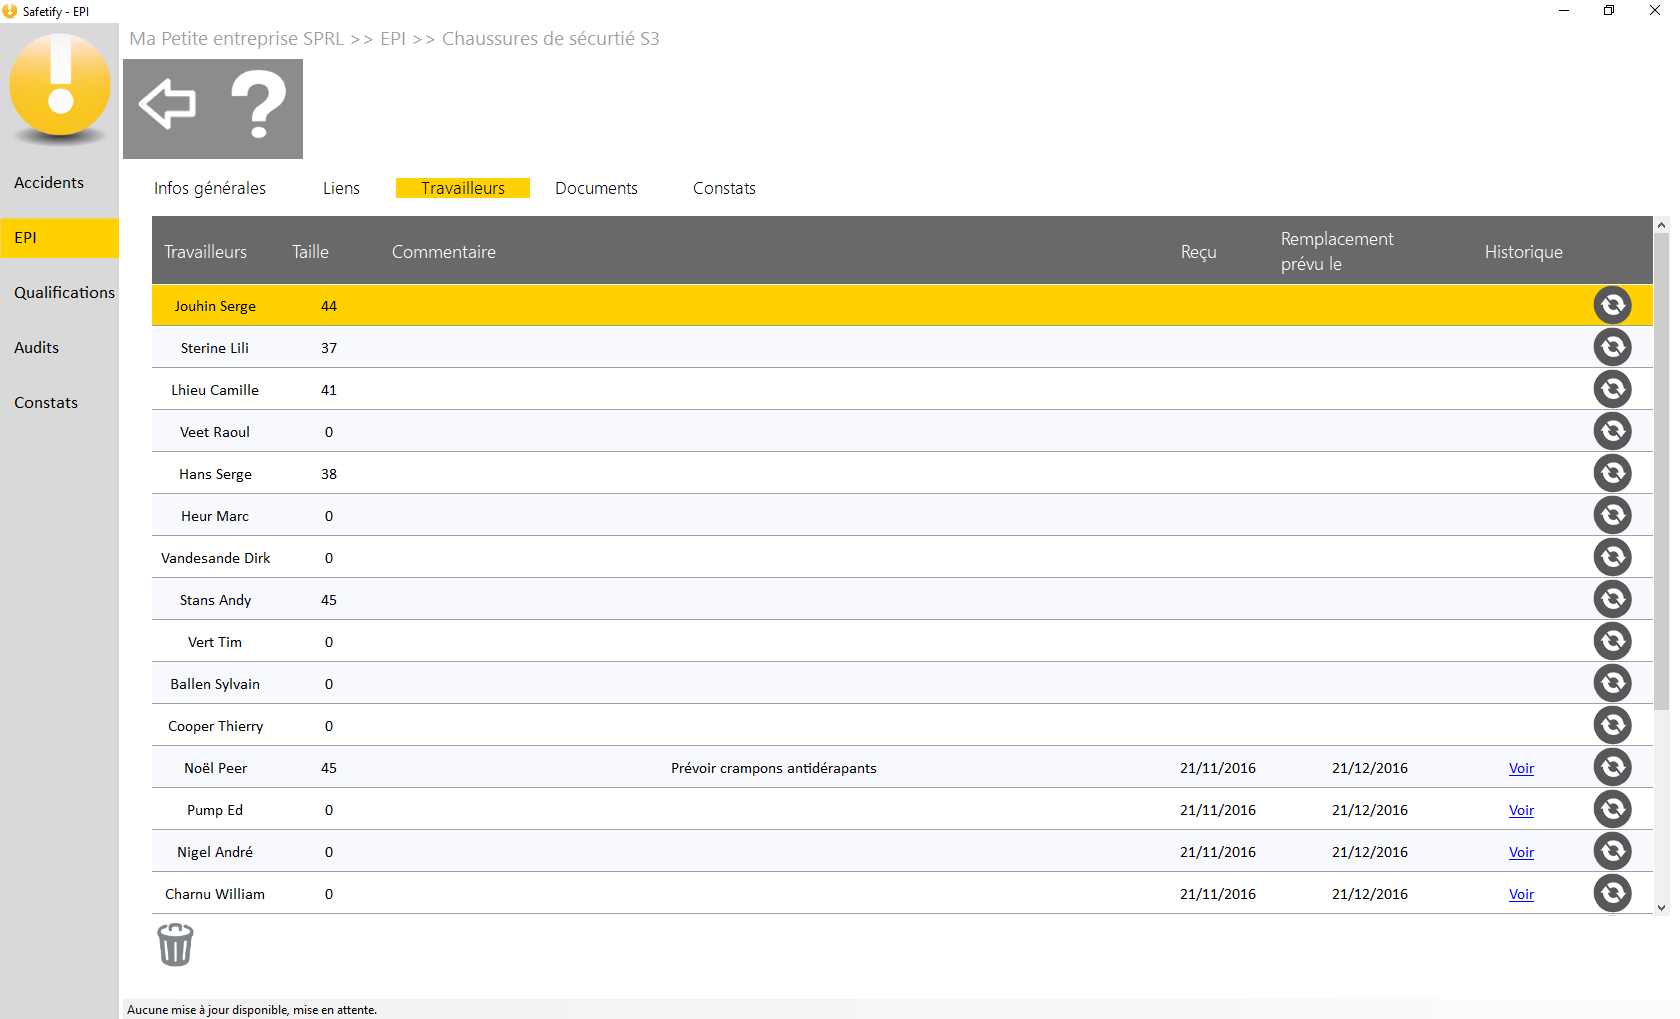Click size 44 for Jouhin Serge
The height and width of the screenshot is (1019, 1680).
point(329,306)
